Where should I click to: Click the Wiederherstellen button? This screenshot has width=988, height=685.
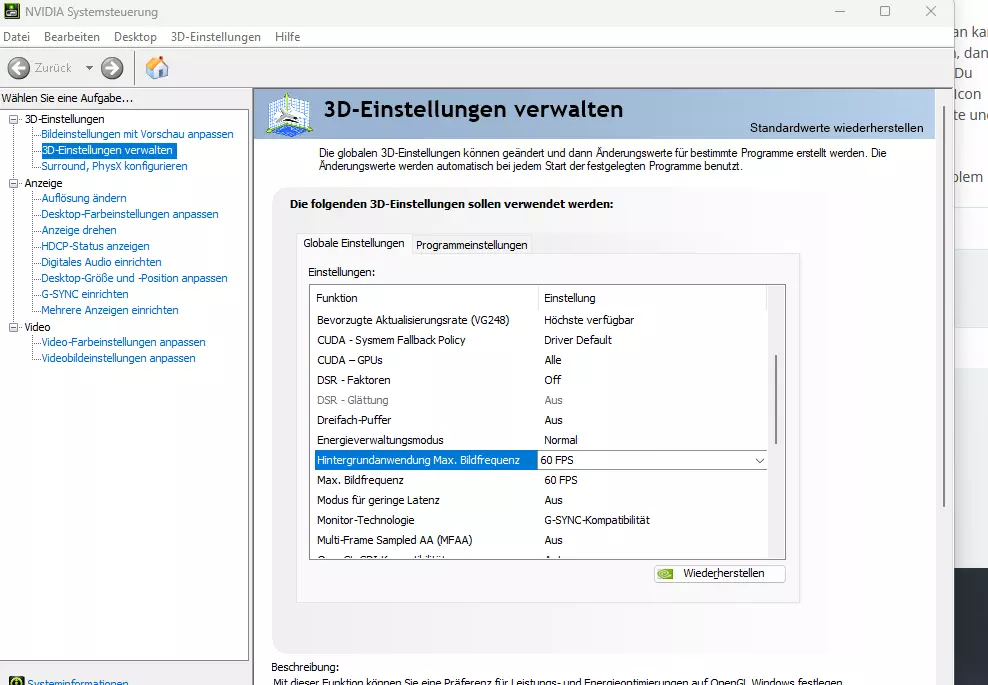pyautogui.click(x=720, y=573)
